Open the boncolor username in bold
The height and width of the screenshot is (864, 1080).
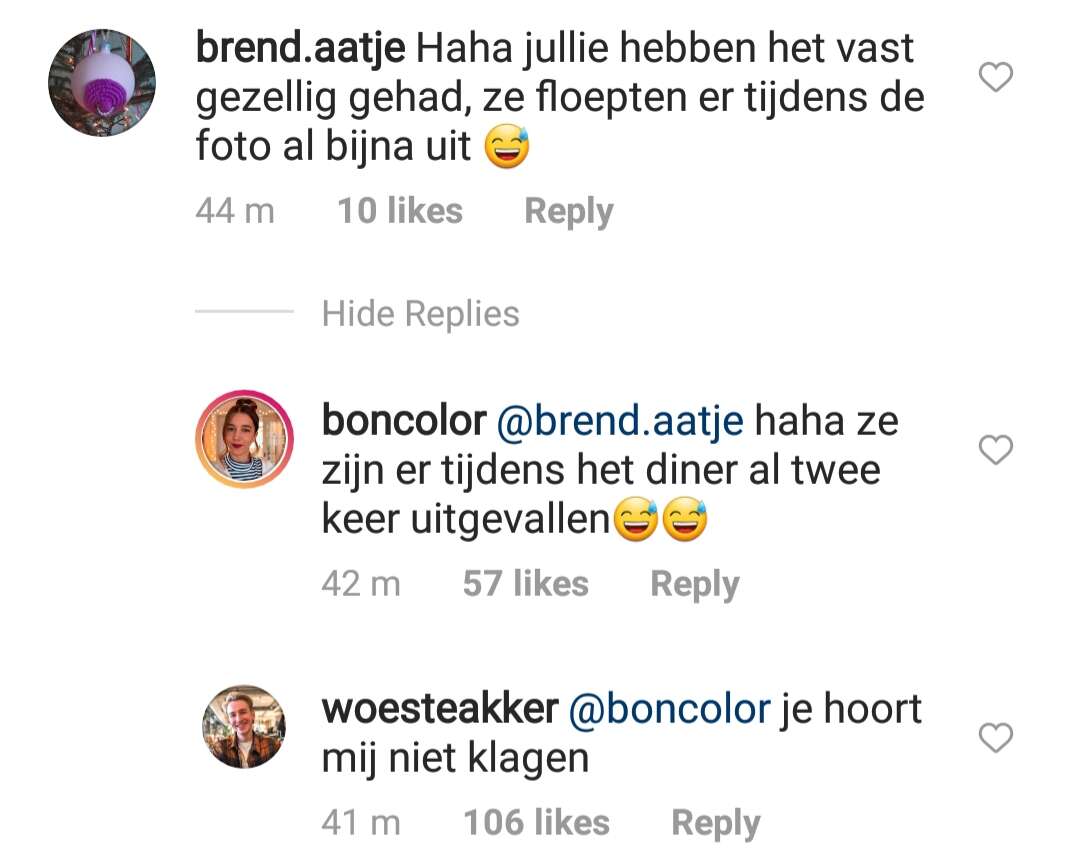pyautogui.click(x=404, y=420)
